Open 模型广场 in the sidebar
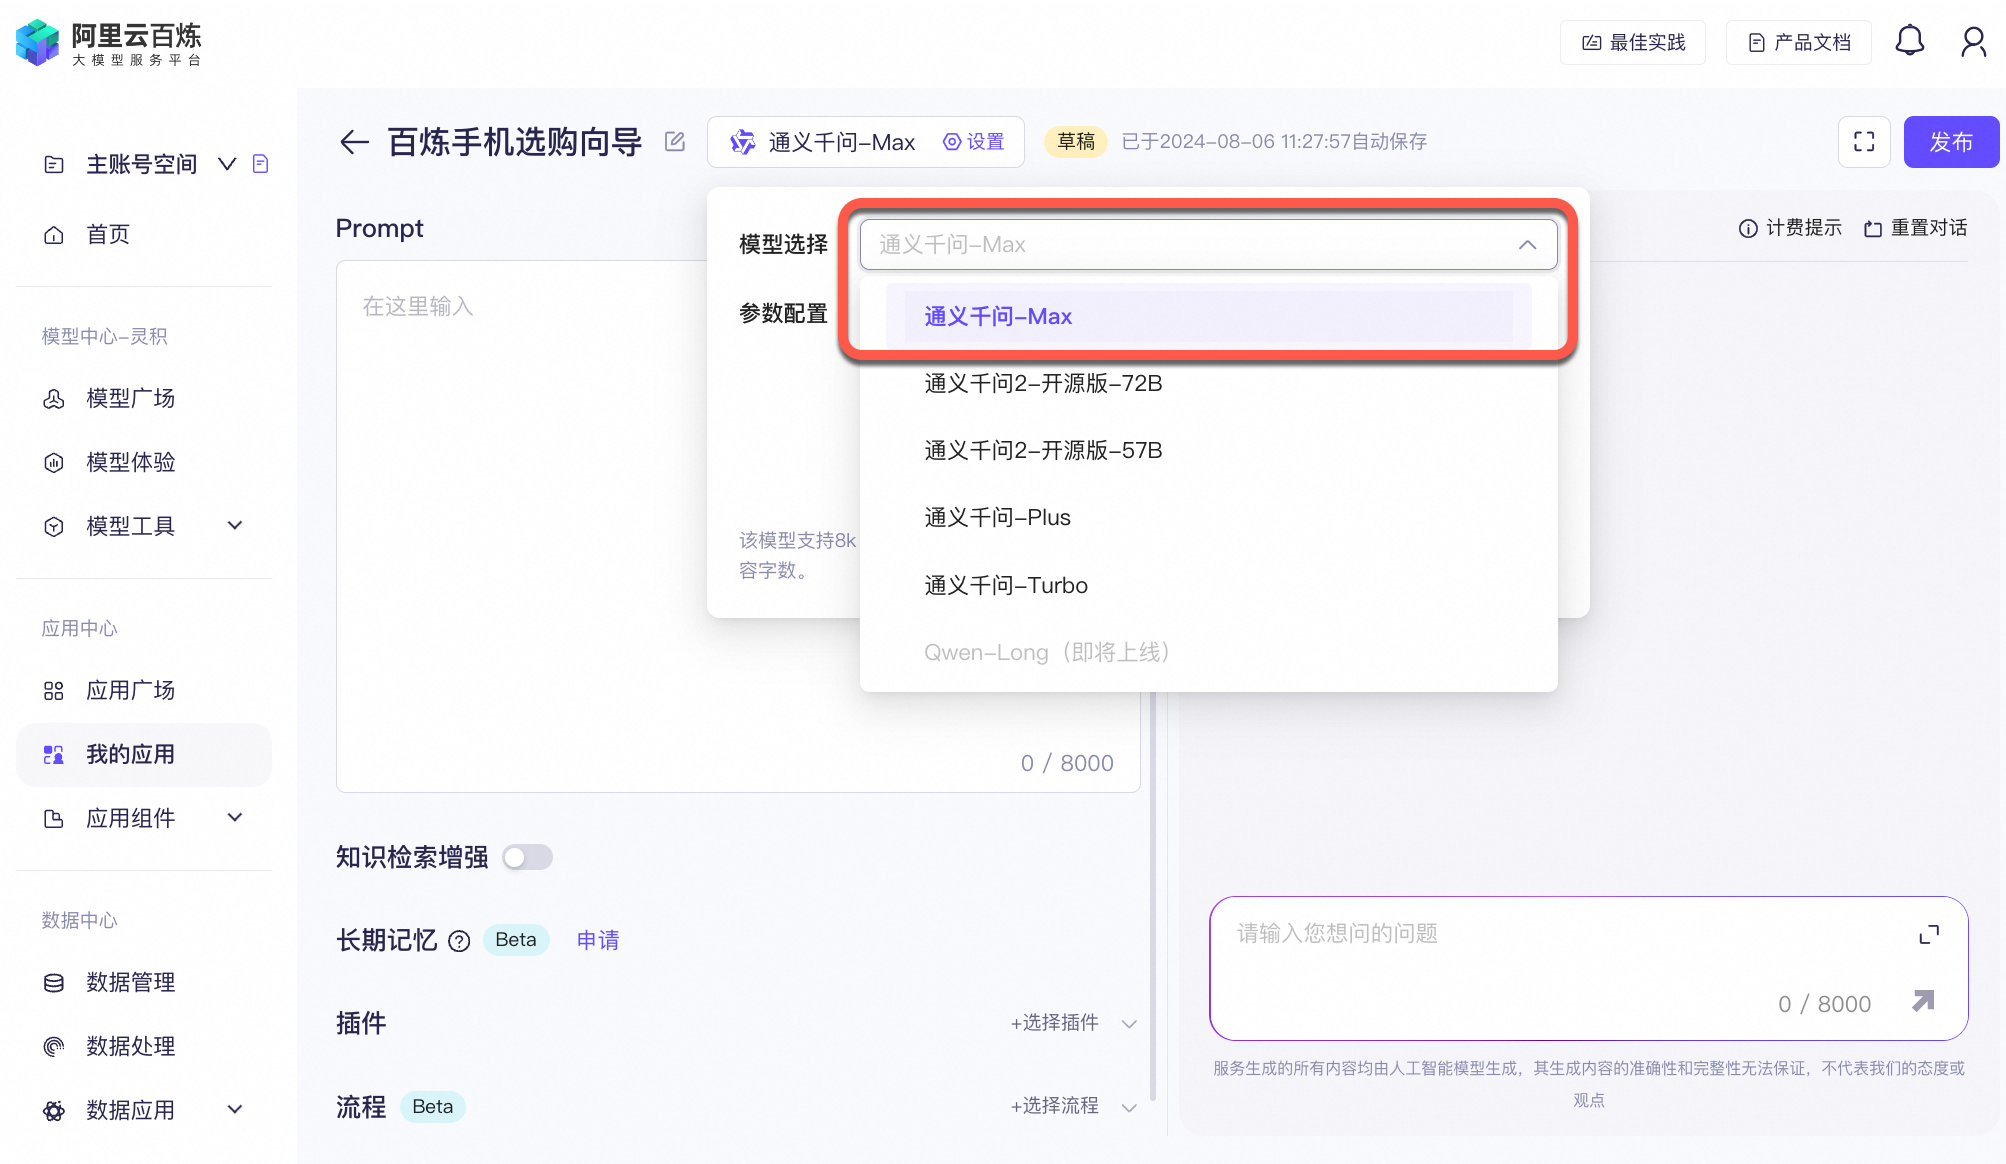The width and height of the screenshot is (2006, 1164). [x=144, y=399]
